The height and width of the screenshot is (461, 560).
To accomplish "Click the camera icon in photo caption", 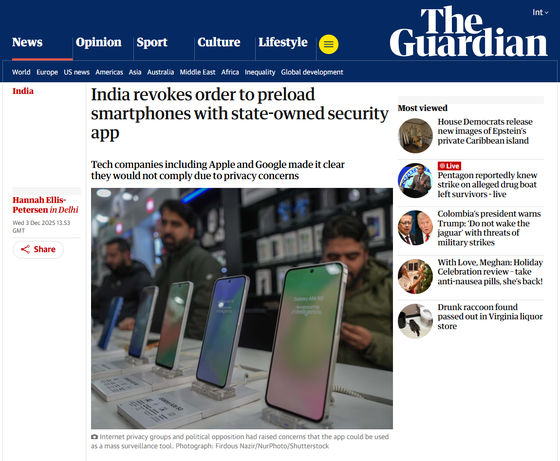I will [94, 437].
